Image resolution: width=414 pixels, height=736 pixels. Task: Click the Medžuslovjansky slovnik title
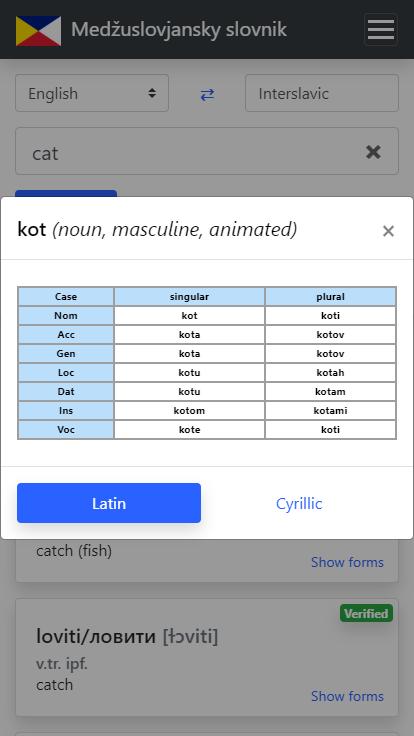pyautogui.click(x=179, y=30)
